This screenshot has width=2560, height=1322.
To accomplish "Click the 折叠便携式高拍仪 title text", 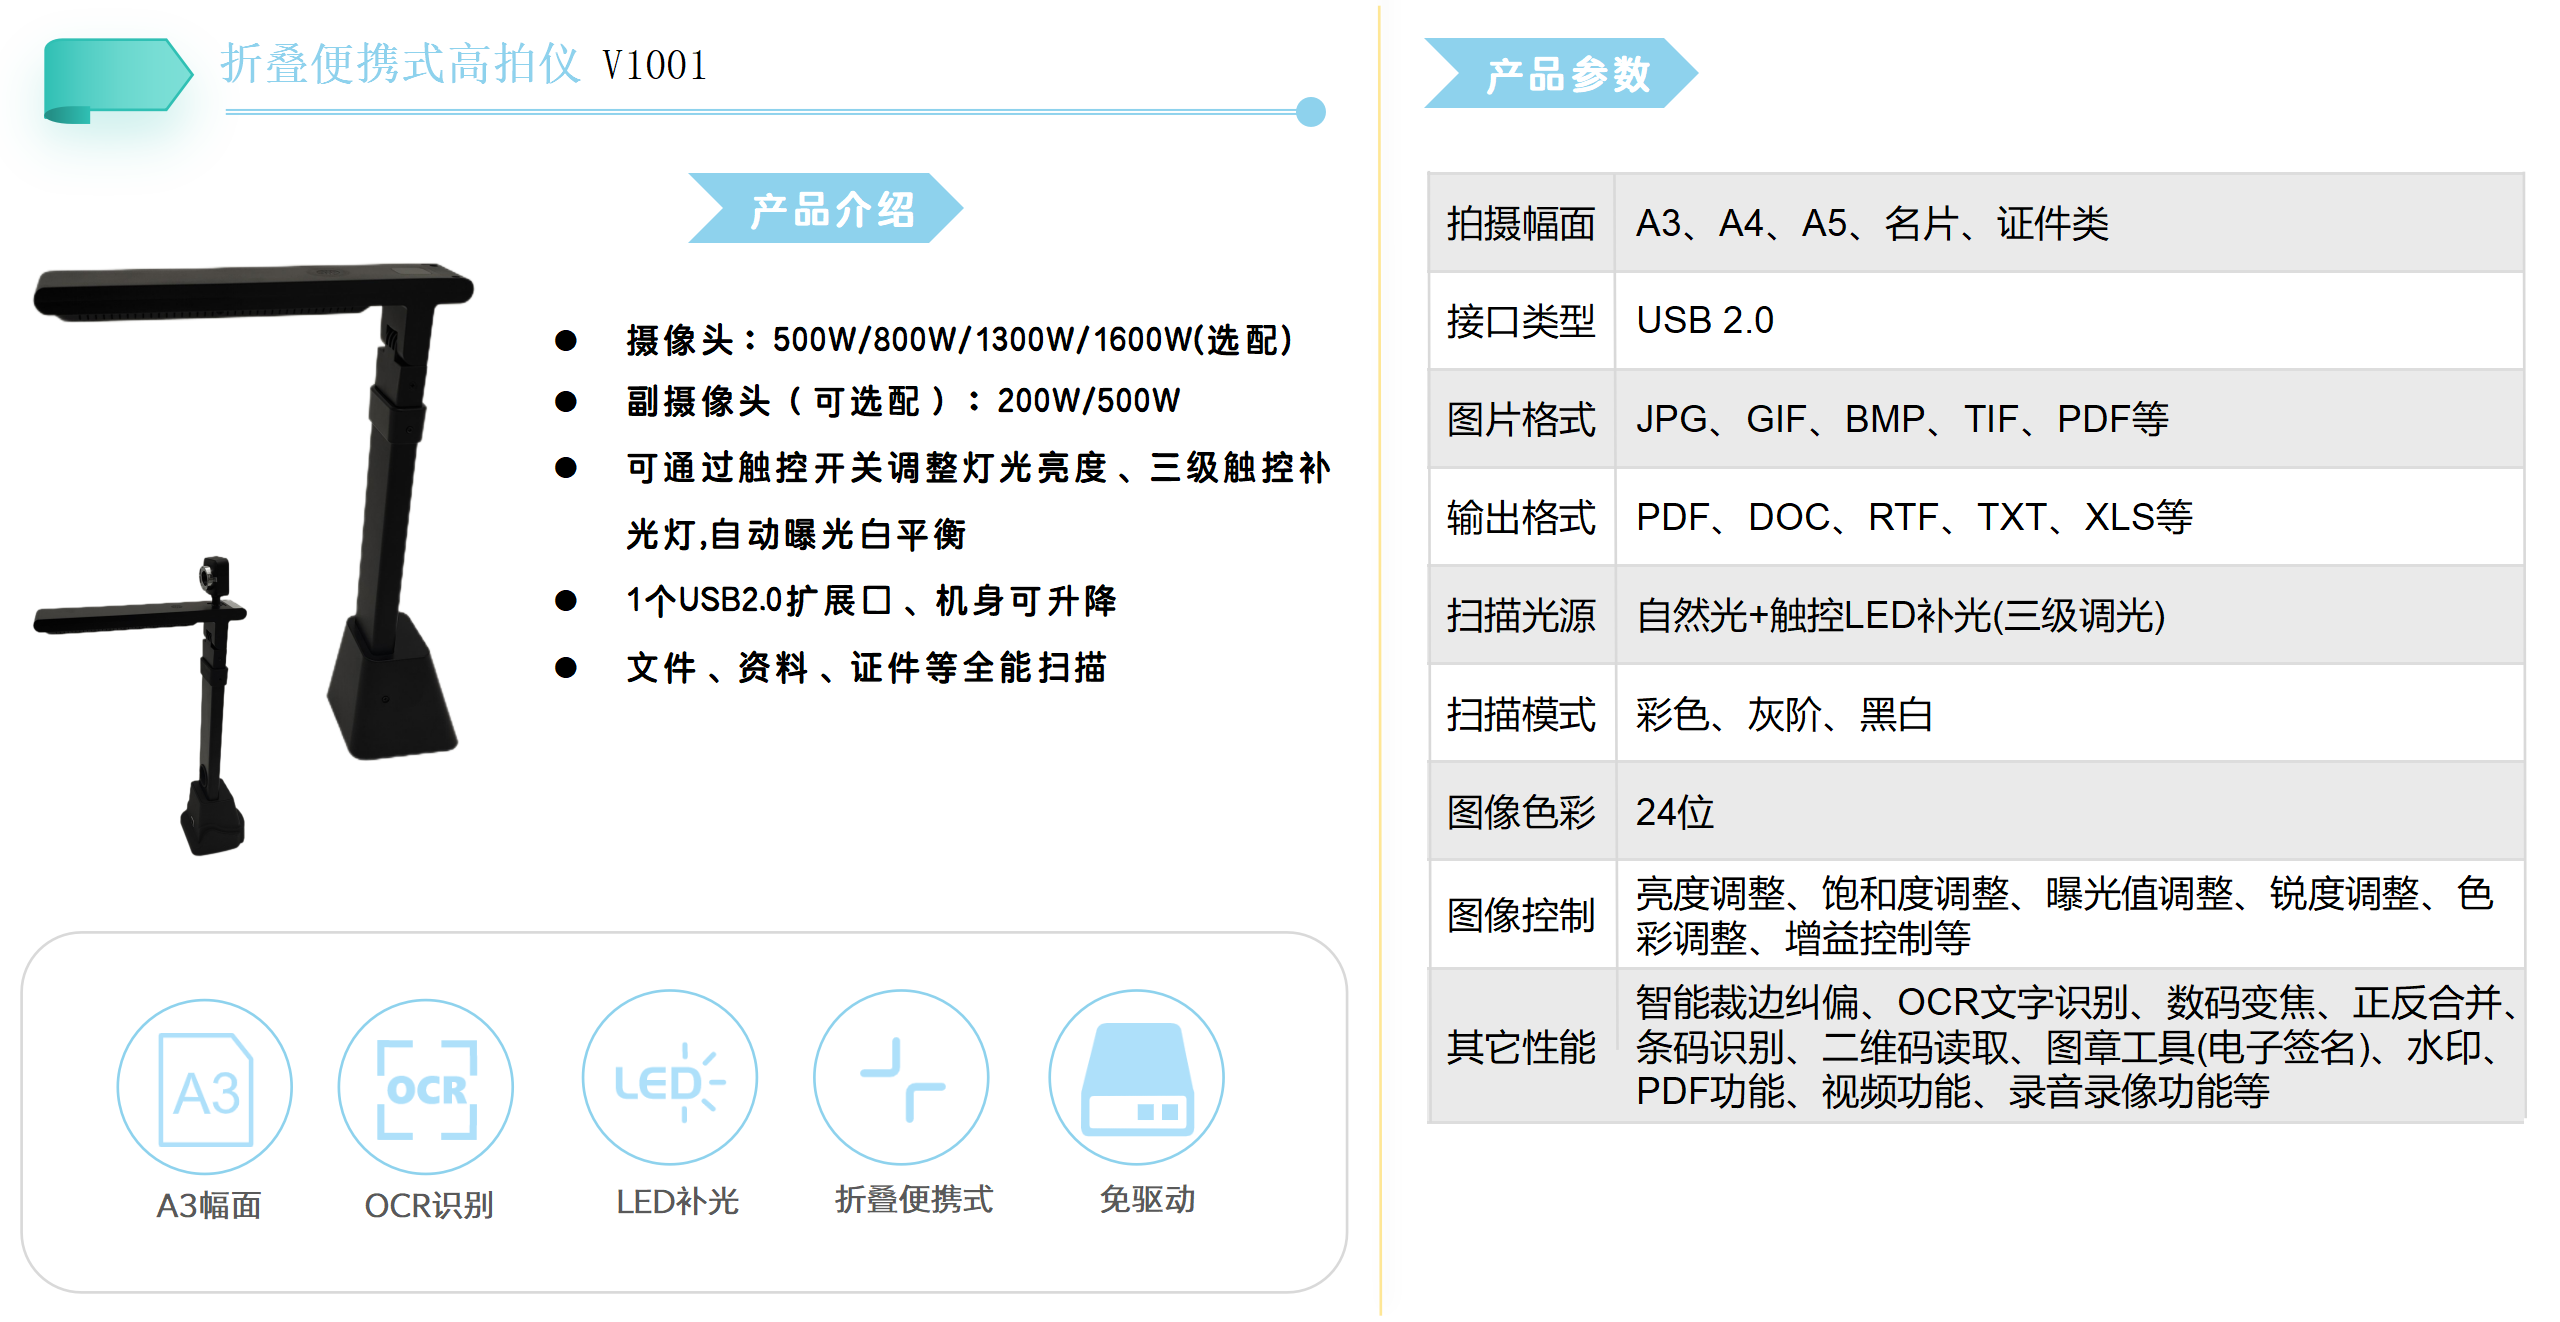I will tap(400, 64).
